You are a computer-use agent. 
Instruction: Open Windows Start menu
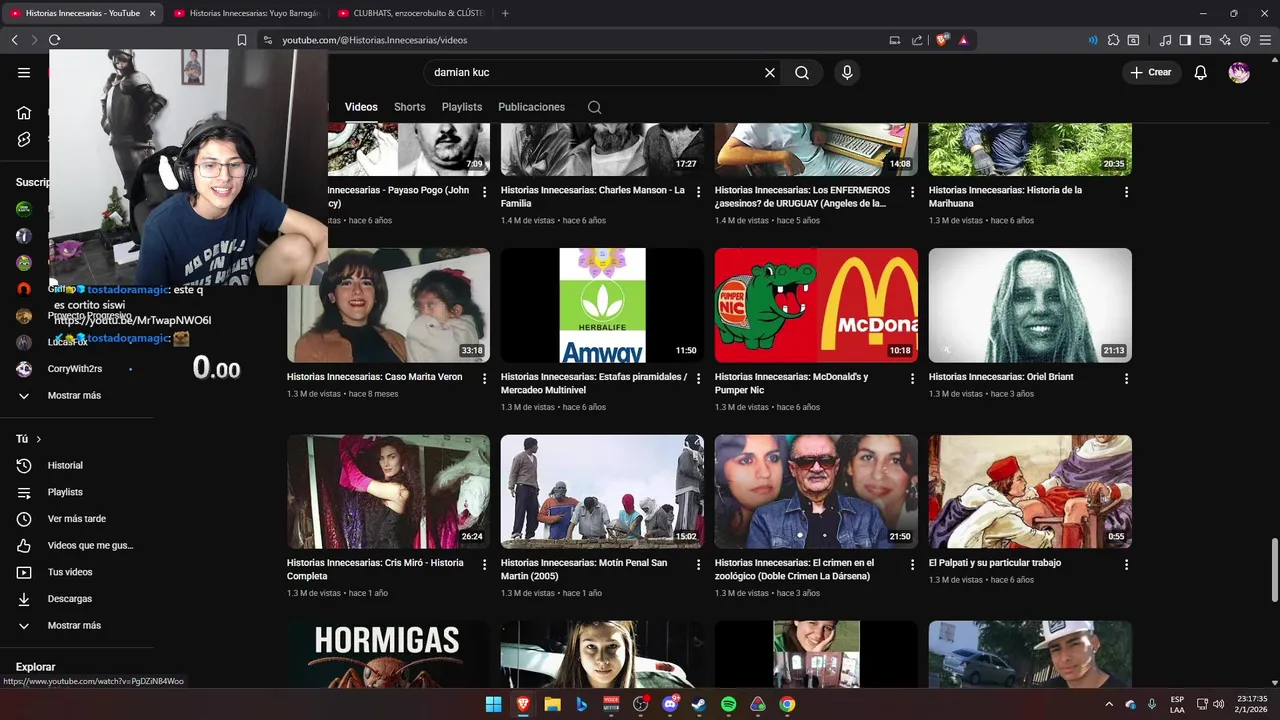493,704
